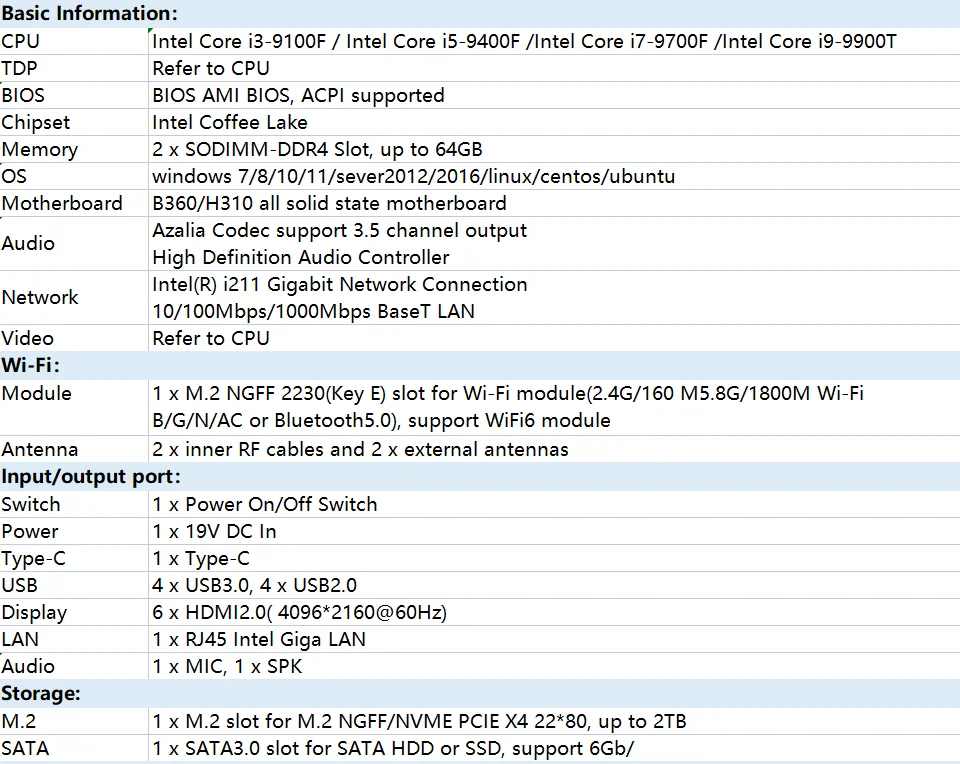The height and width of the screenshot is (764, 960).
Task: Select 'Azalia Codec support 3.5 channel output' line
Action: click(340, 231)
